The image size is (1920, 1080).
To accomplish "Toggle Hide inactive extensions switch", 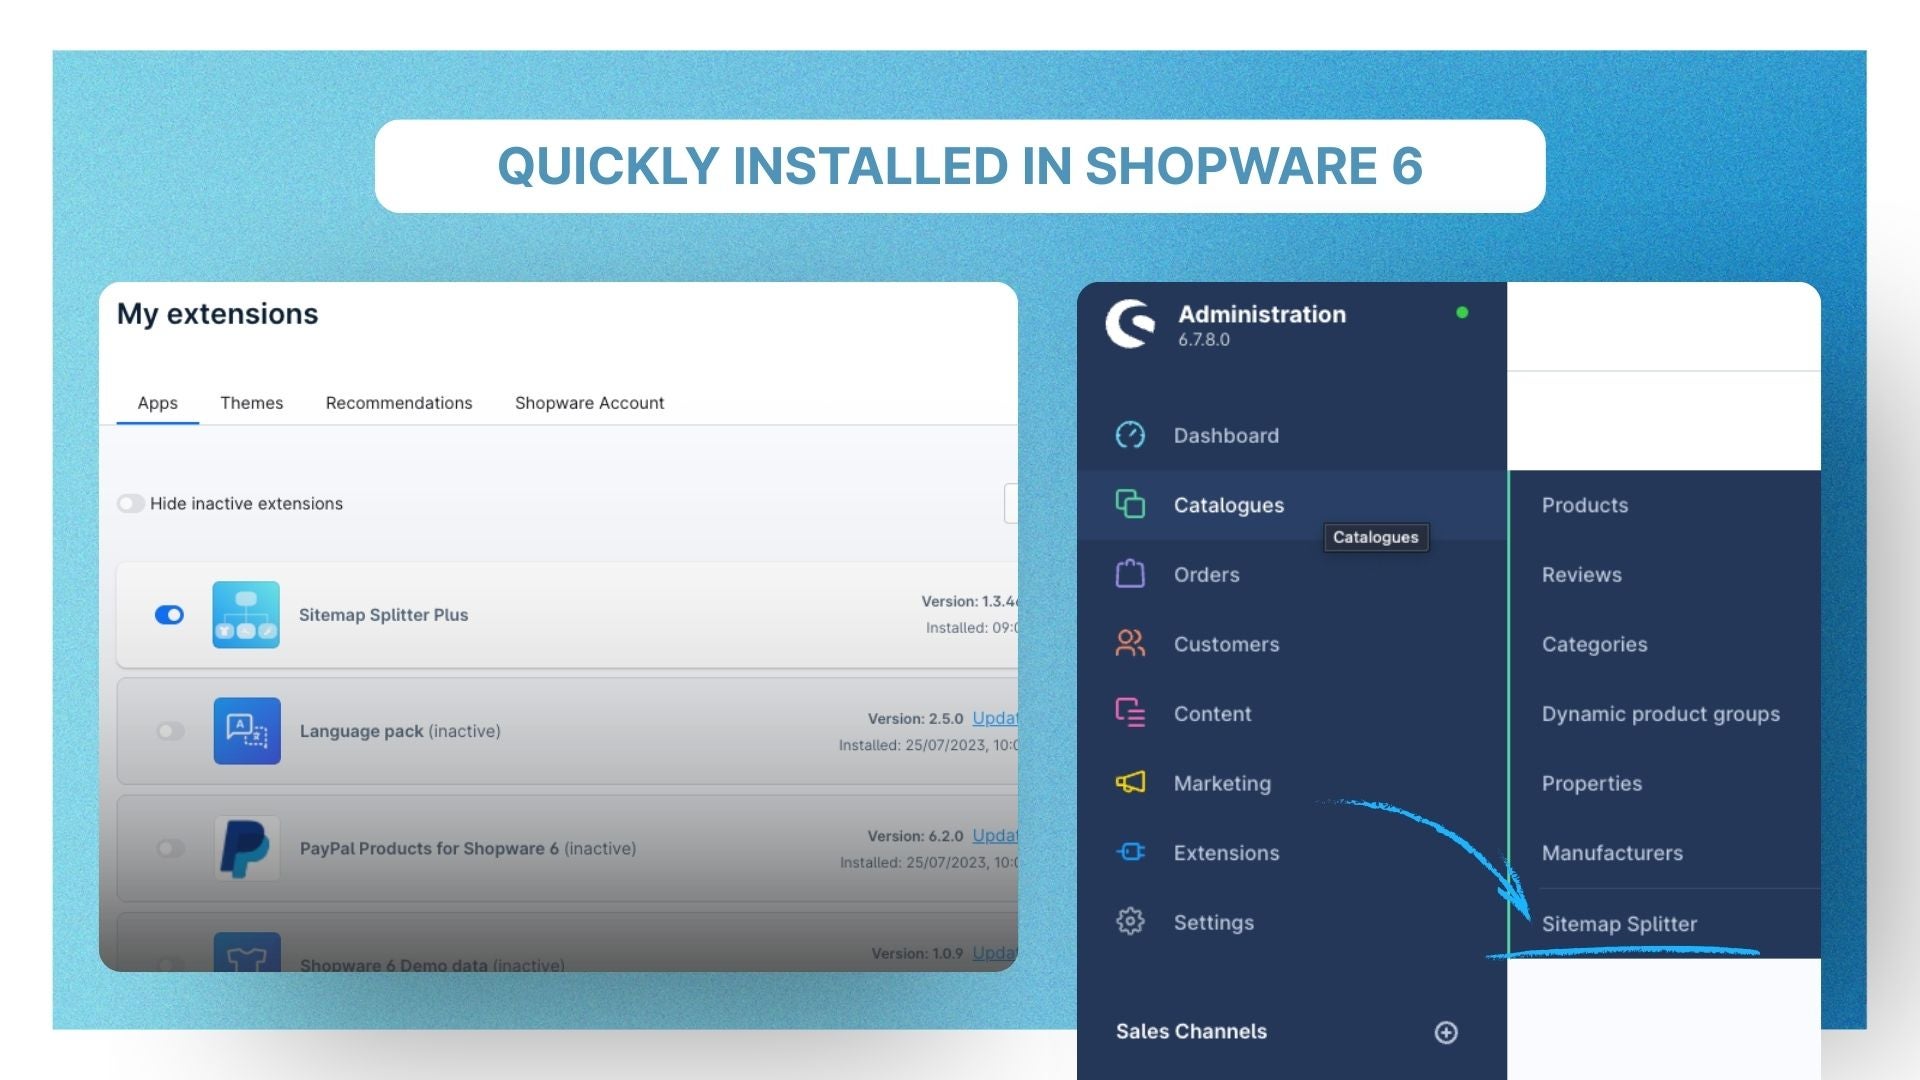I will coord(131,503).
